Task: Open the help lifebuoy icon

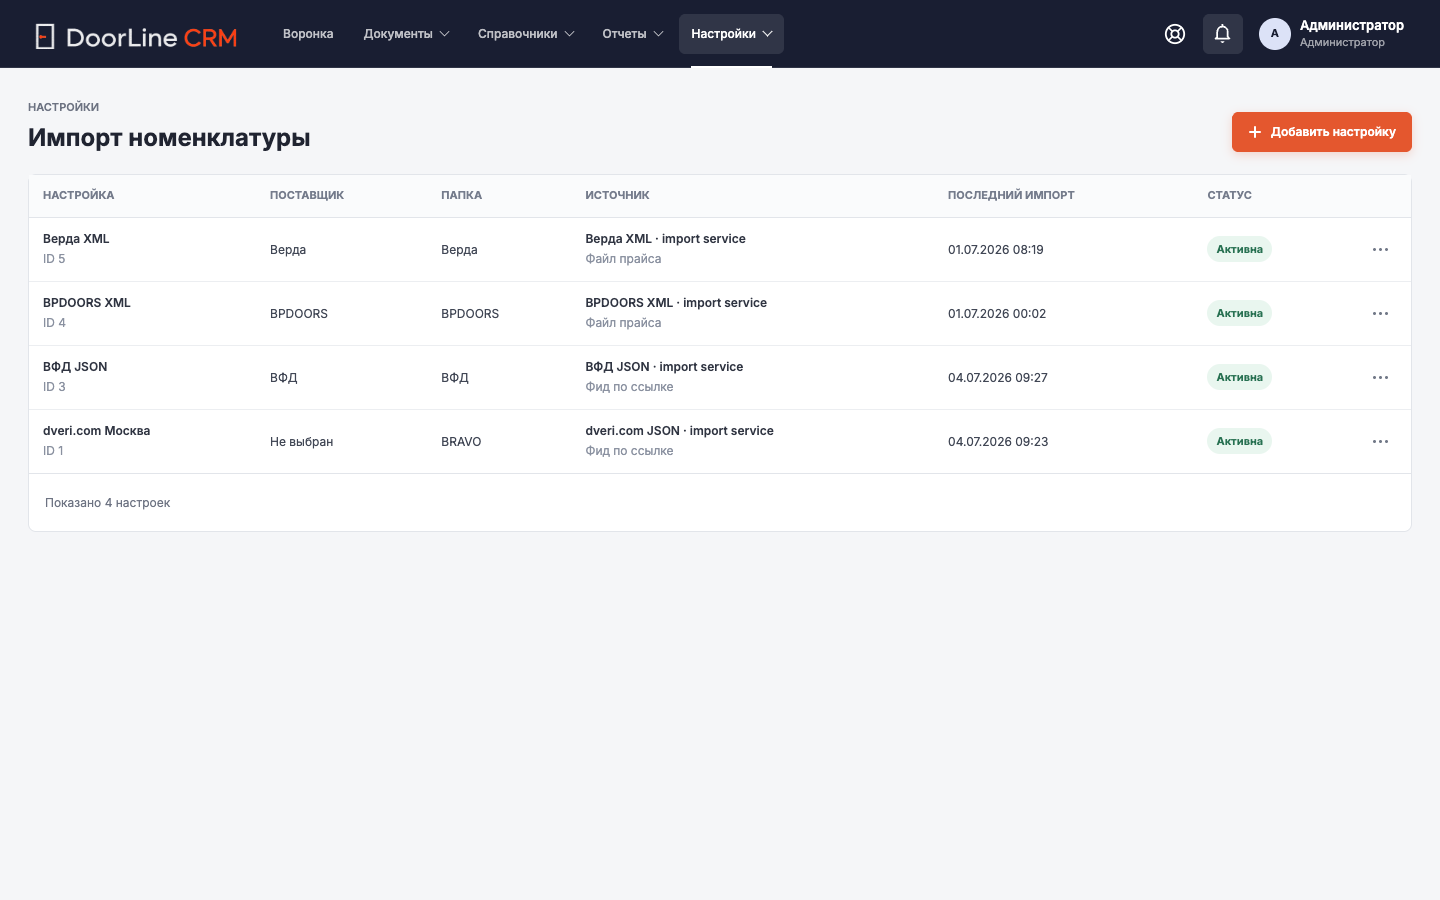Action: tap(1175, 34)
